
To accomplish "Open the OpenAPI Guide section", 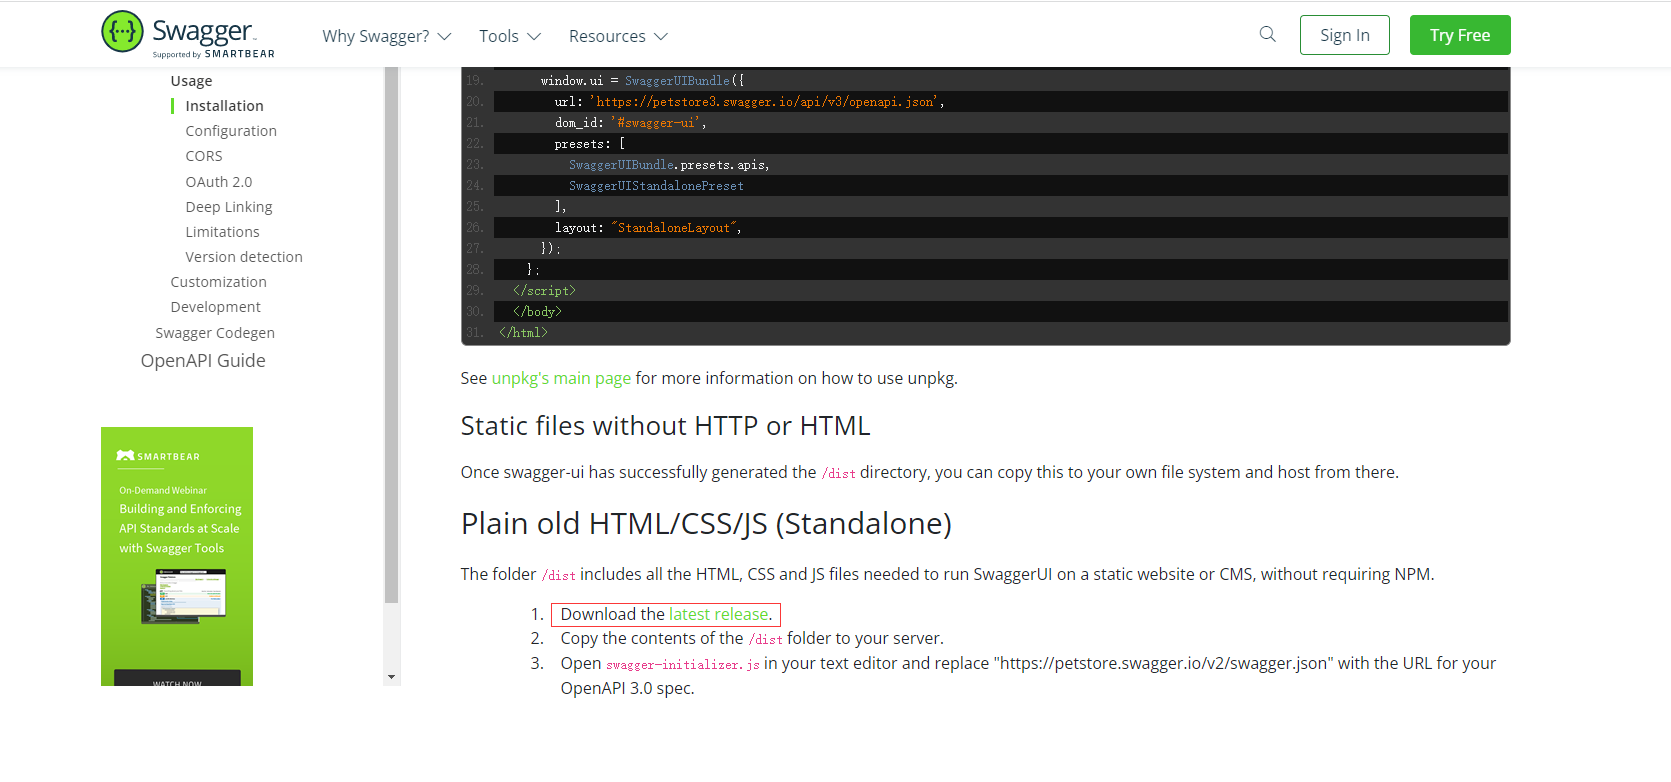I will (203, 361).
